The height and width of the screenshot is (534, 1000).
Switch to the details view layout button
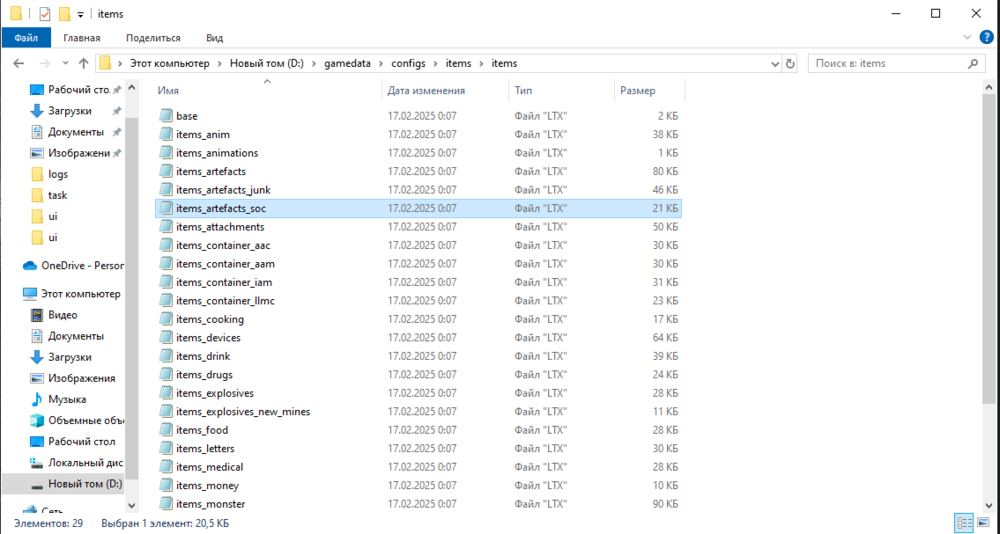964,523
